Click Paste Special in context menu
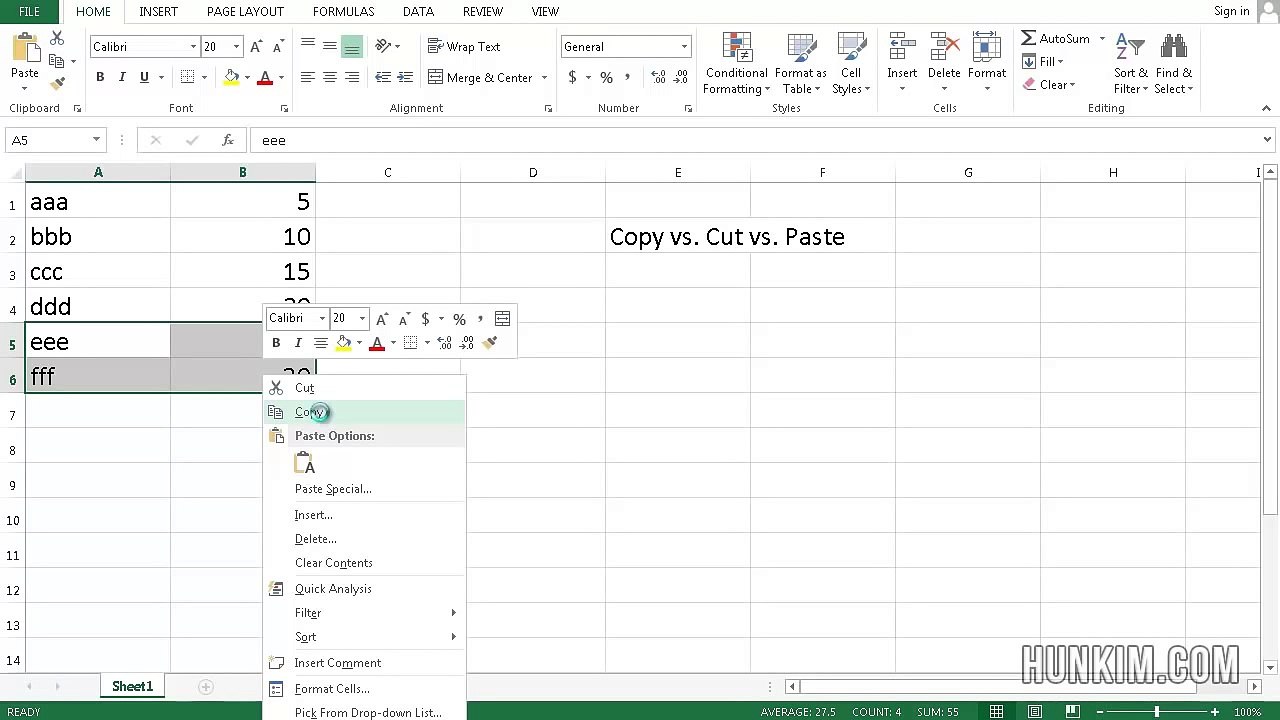The width and height of the screenshot is (1280, 720). pos(365,489)
